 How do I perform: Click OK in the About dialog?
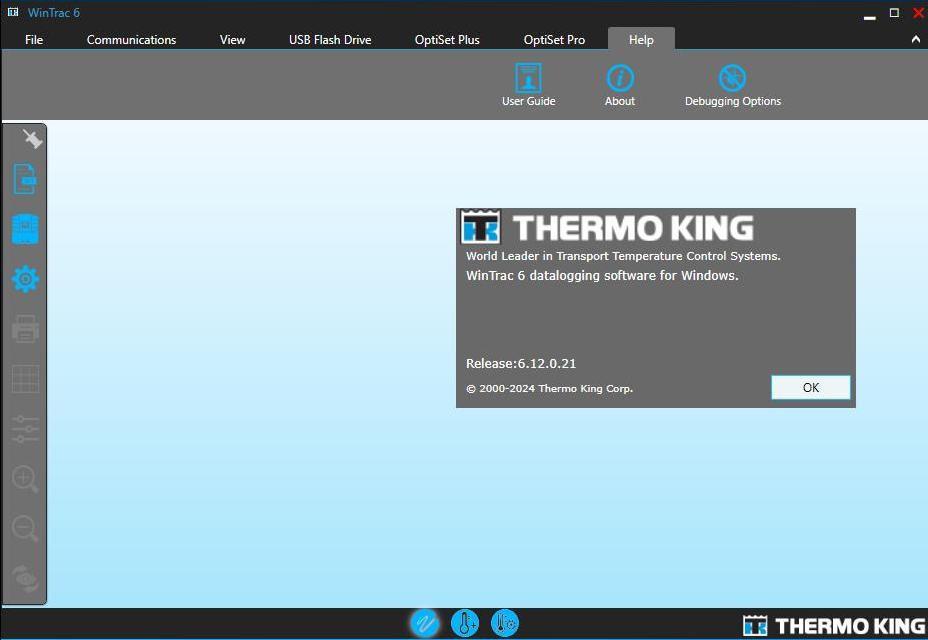(x=811, y=387)
